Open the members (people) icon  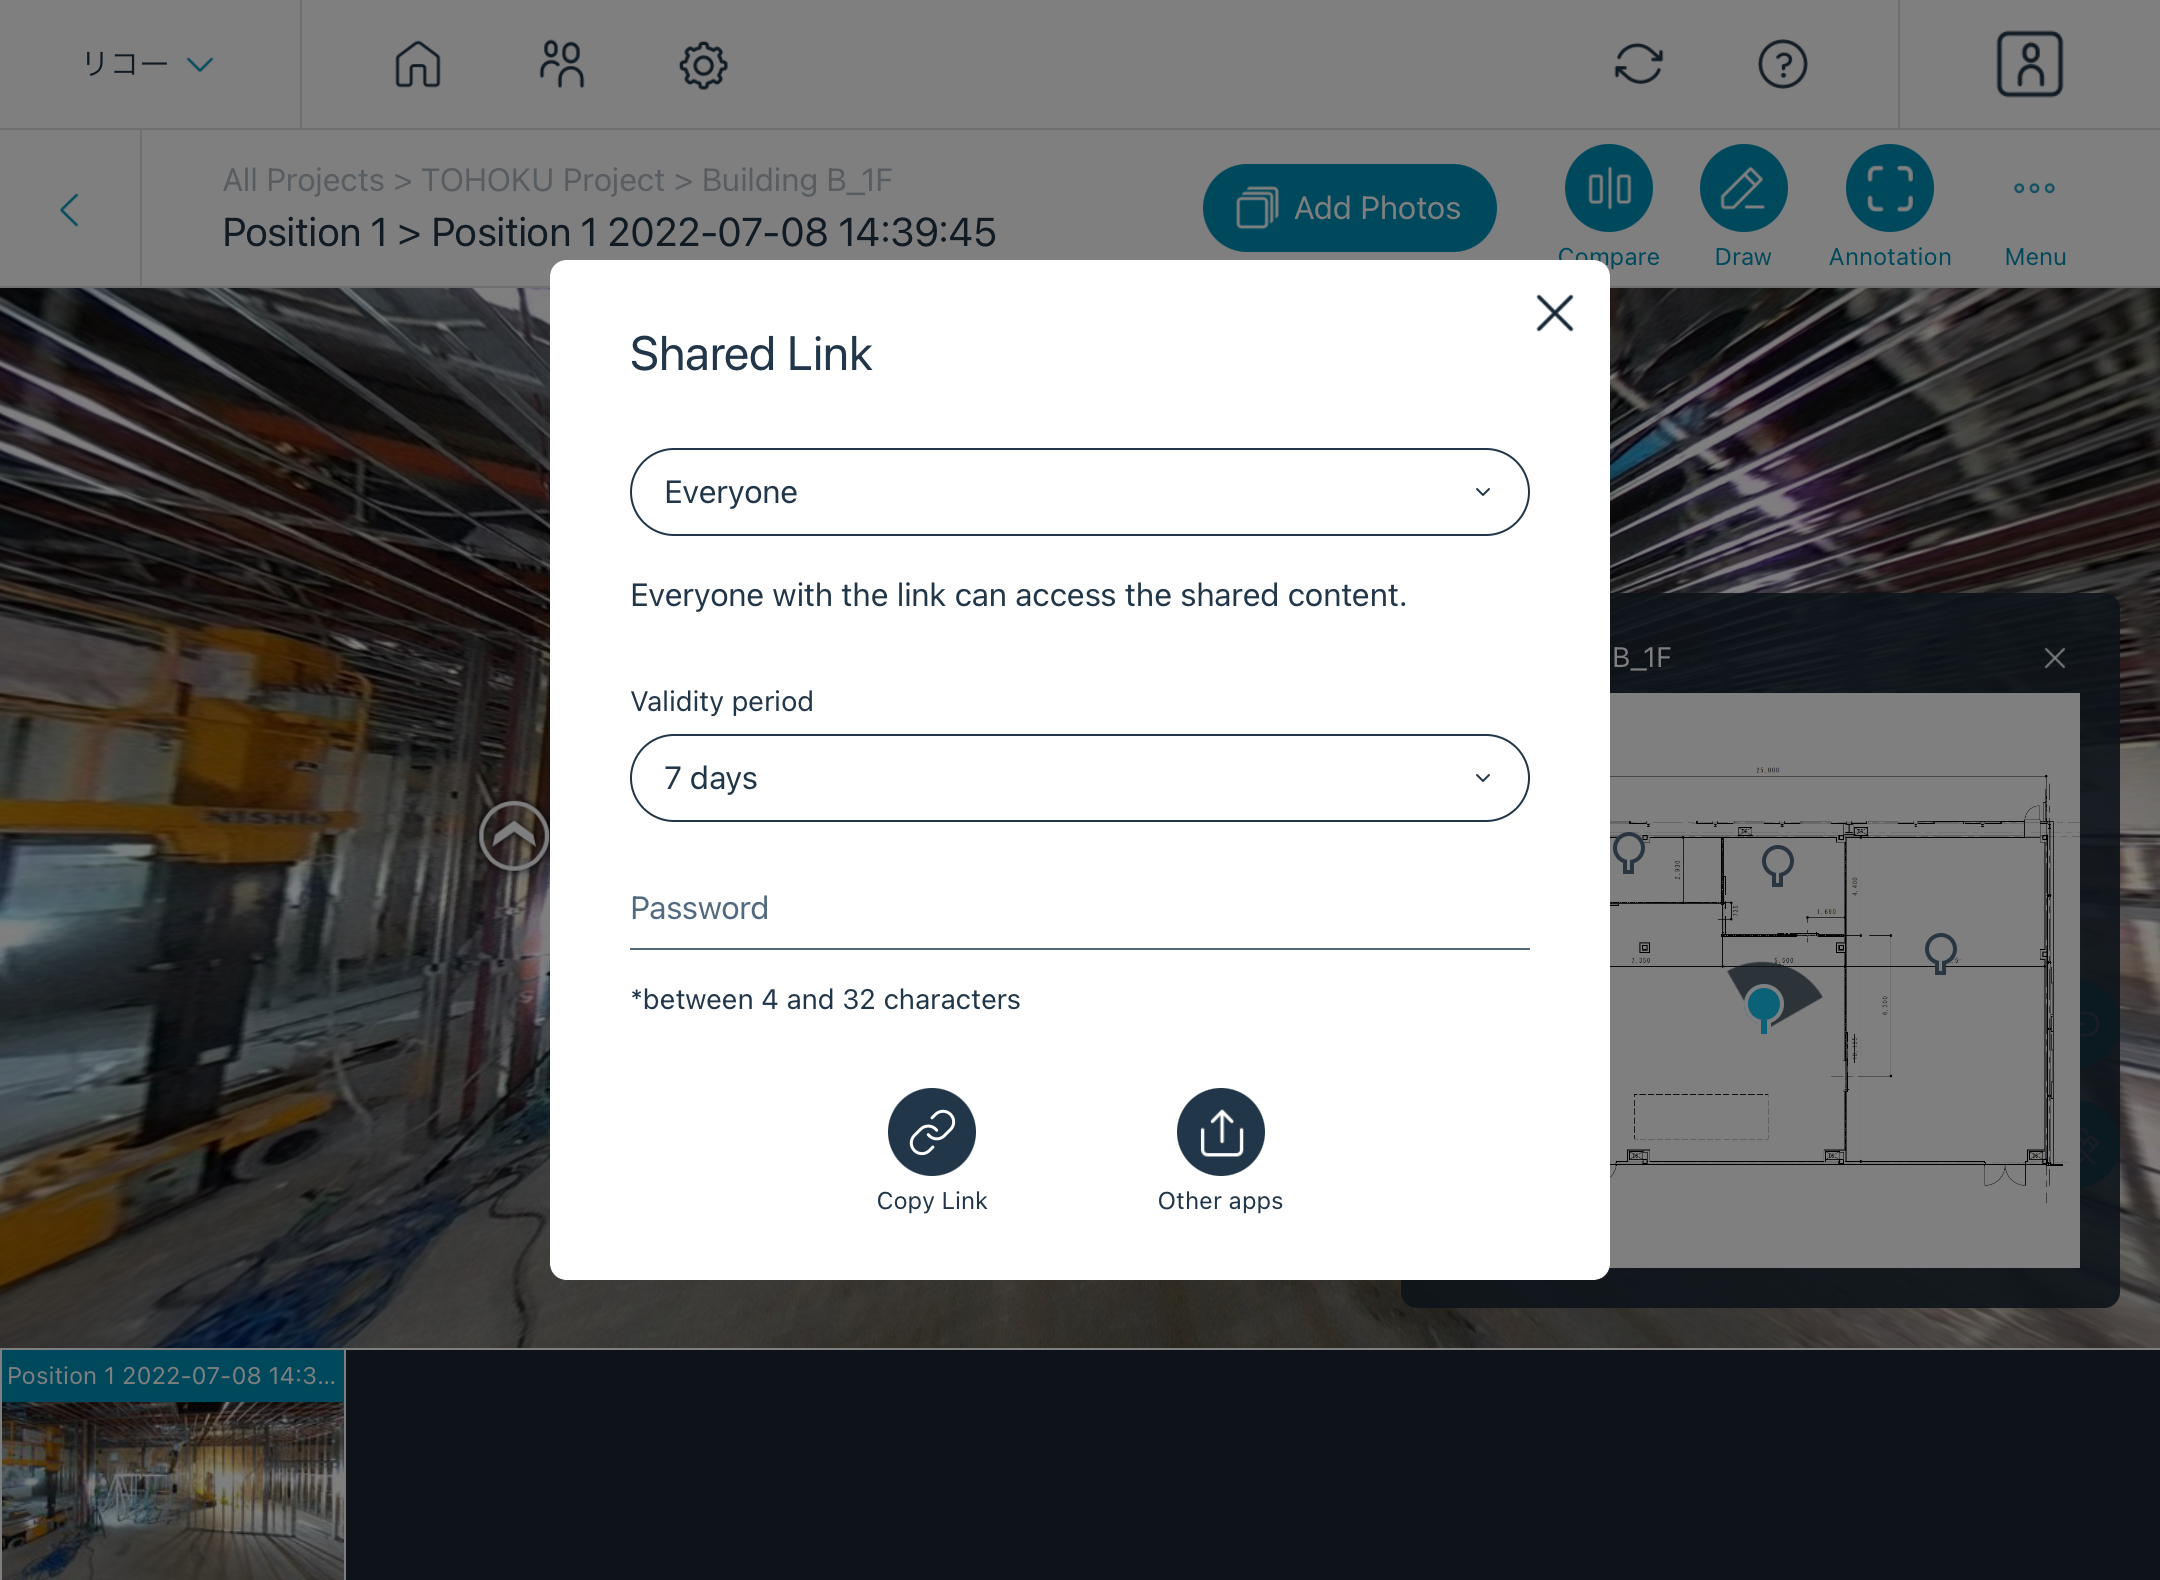561,65
